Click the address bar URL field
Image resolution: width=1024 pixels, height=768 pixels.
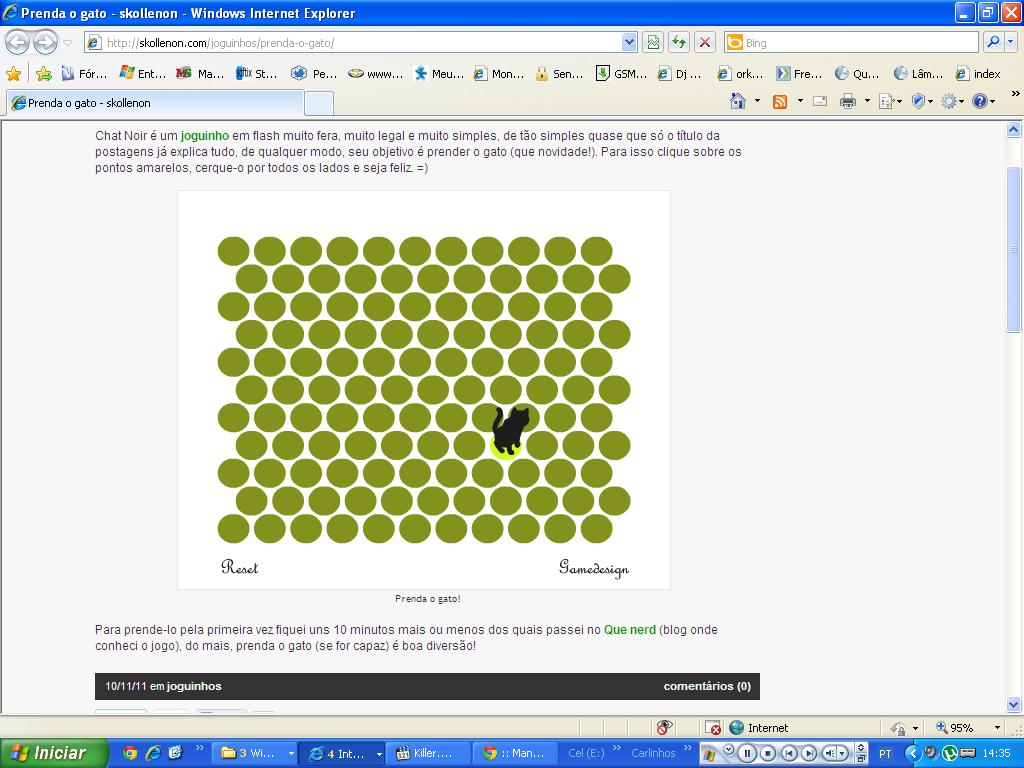click(353, 43)
